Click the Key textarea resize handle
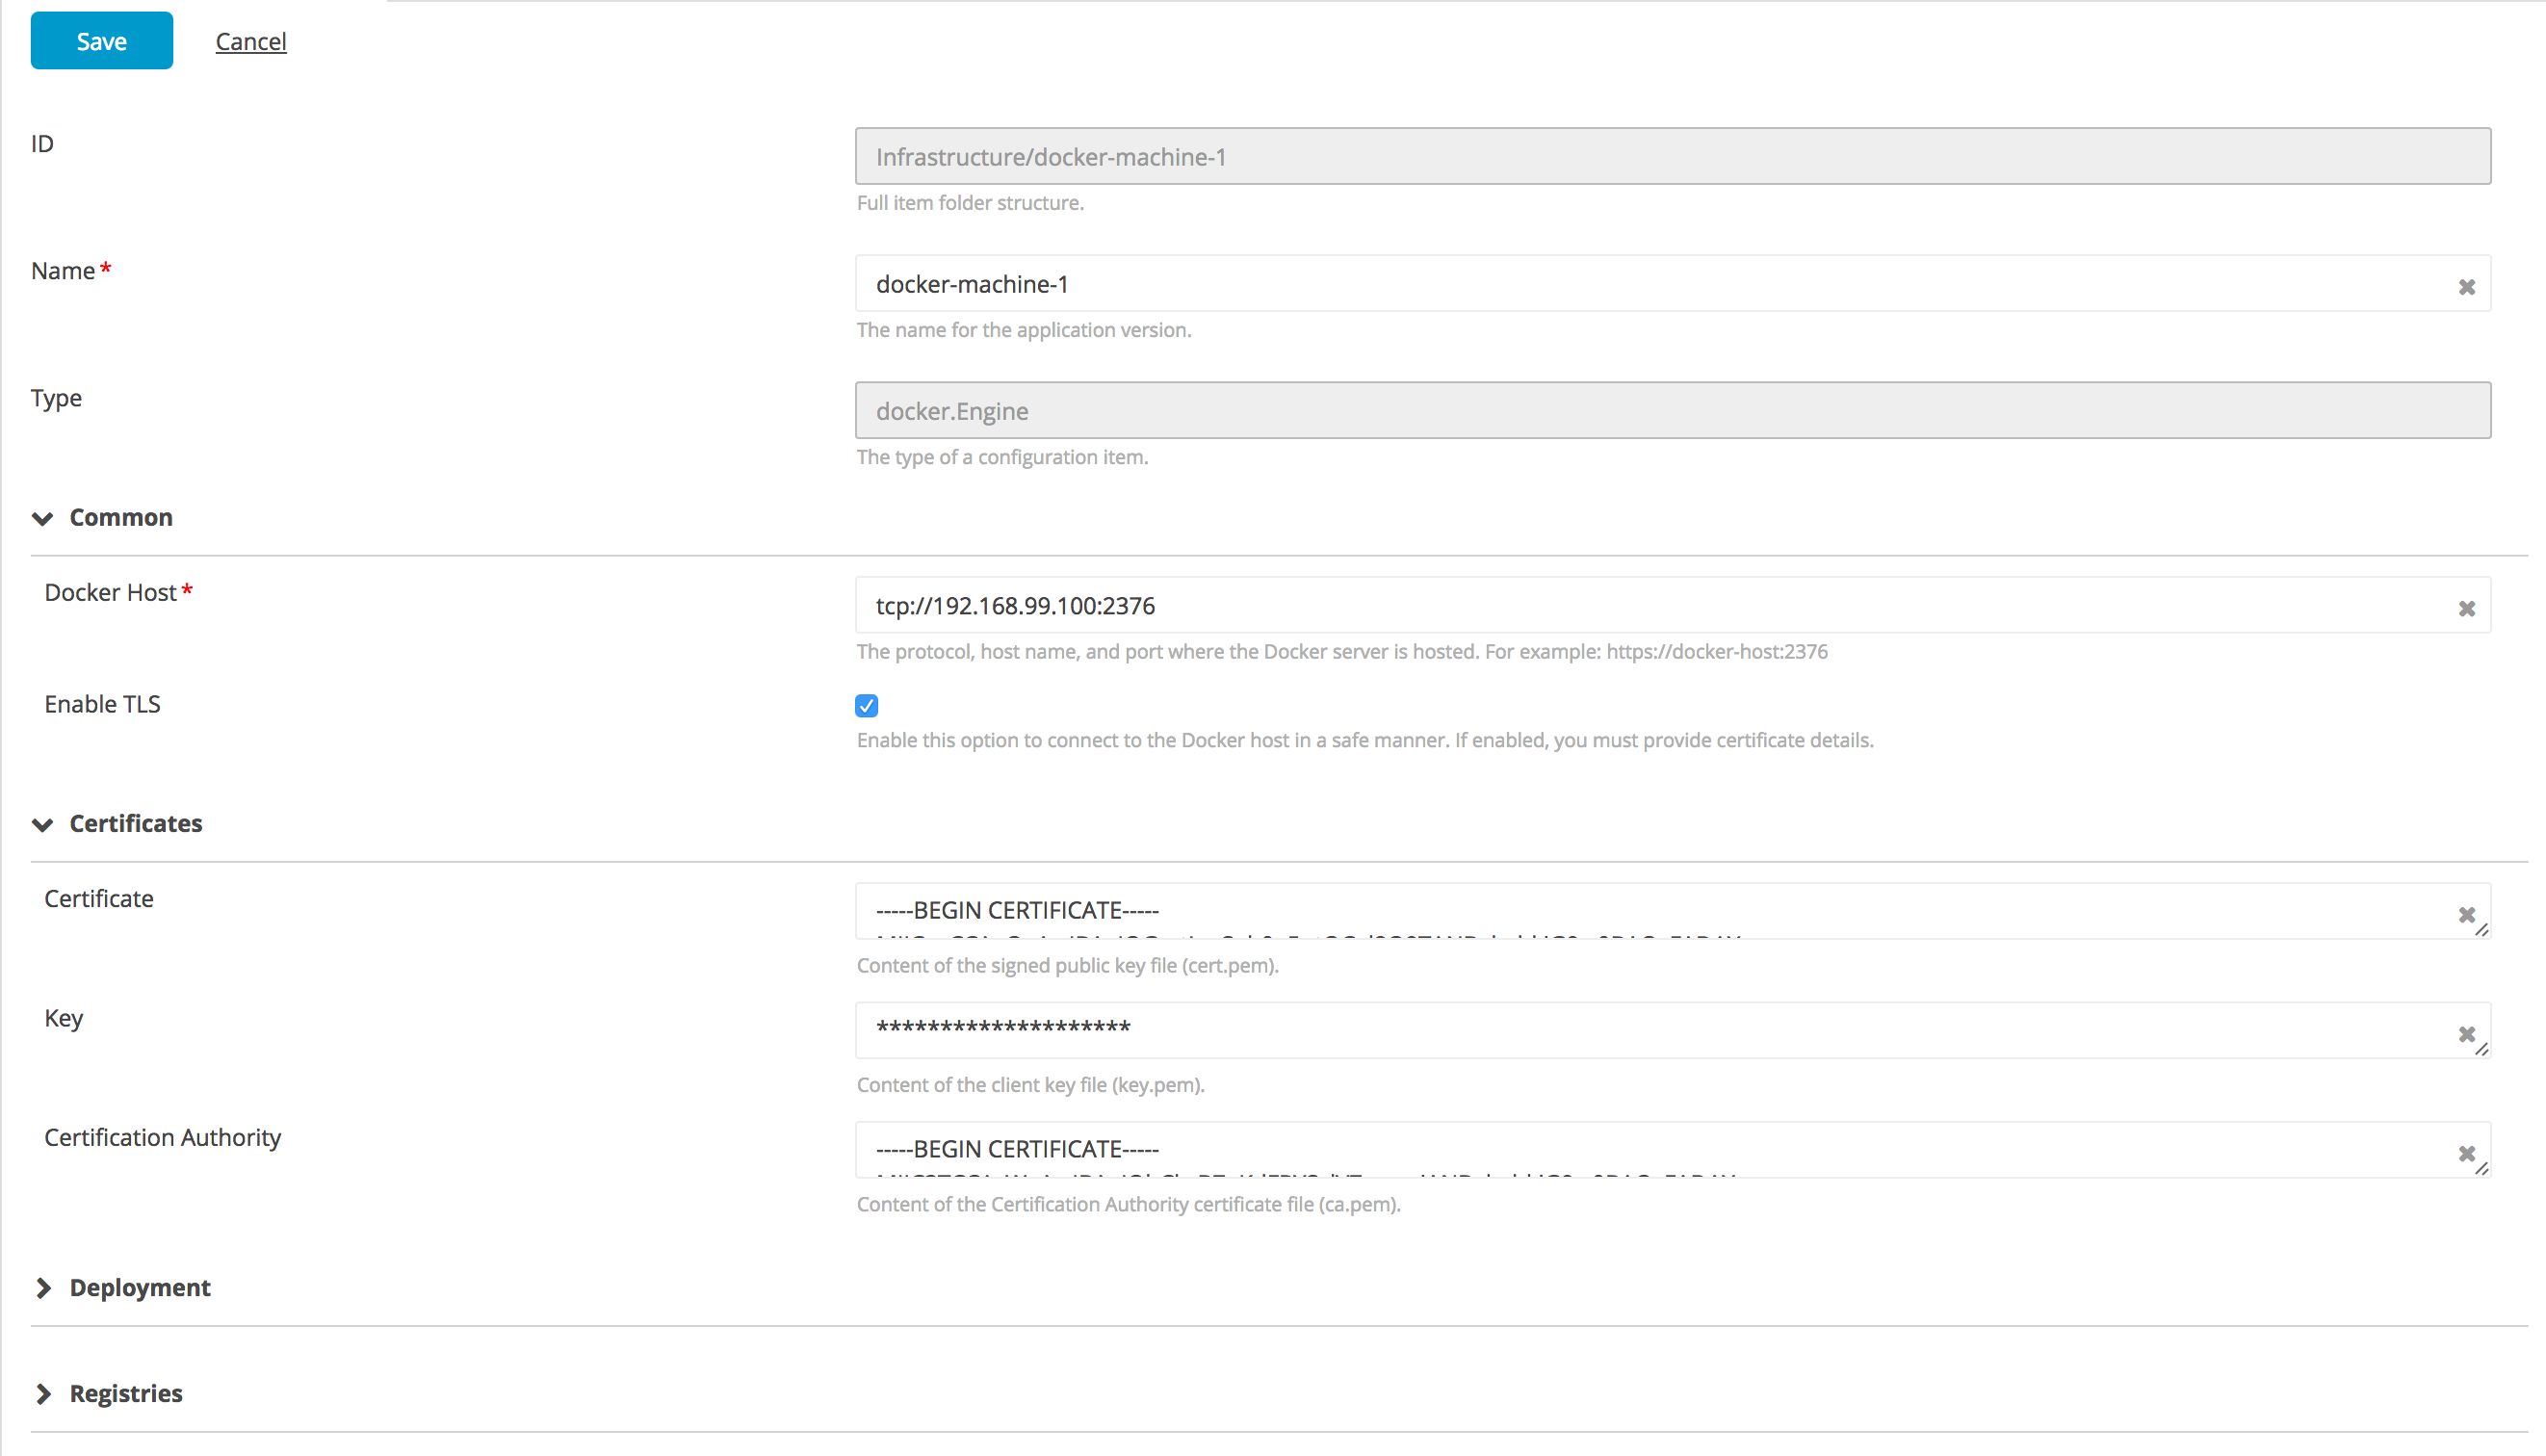 pyautogui.click(x=2482, y=1049)
